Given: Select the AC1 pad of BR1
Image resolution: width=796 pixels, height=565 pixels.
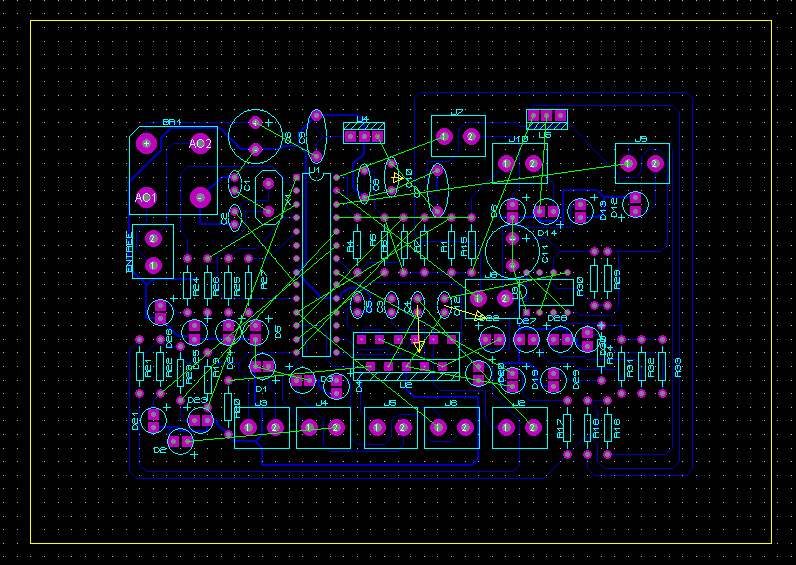Looking at the screenshot, I should click(x=146, y=197).
